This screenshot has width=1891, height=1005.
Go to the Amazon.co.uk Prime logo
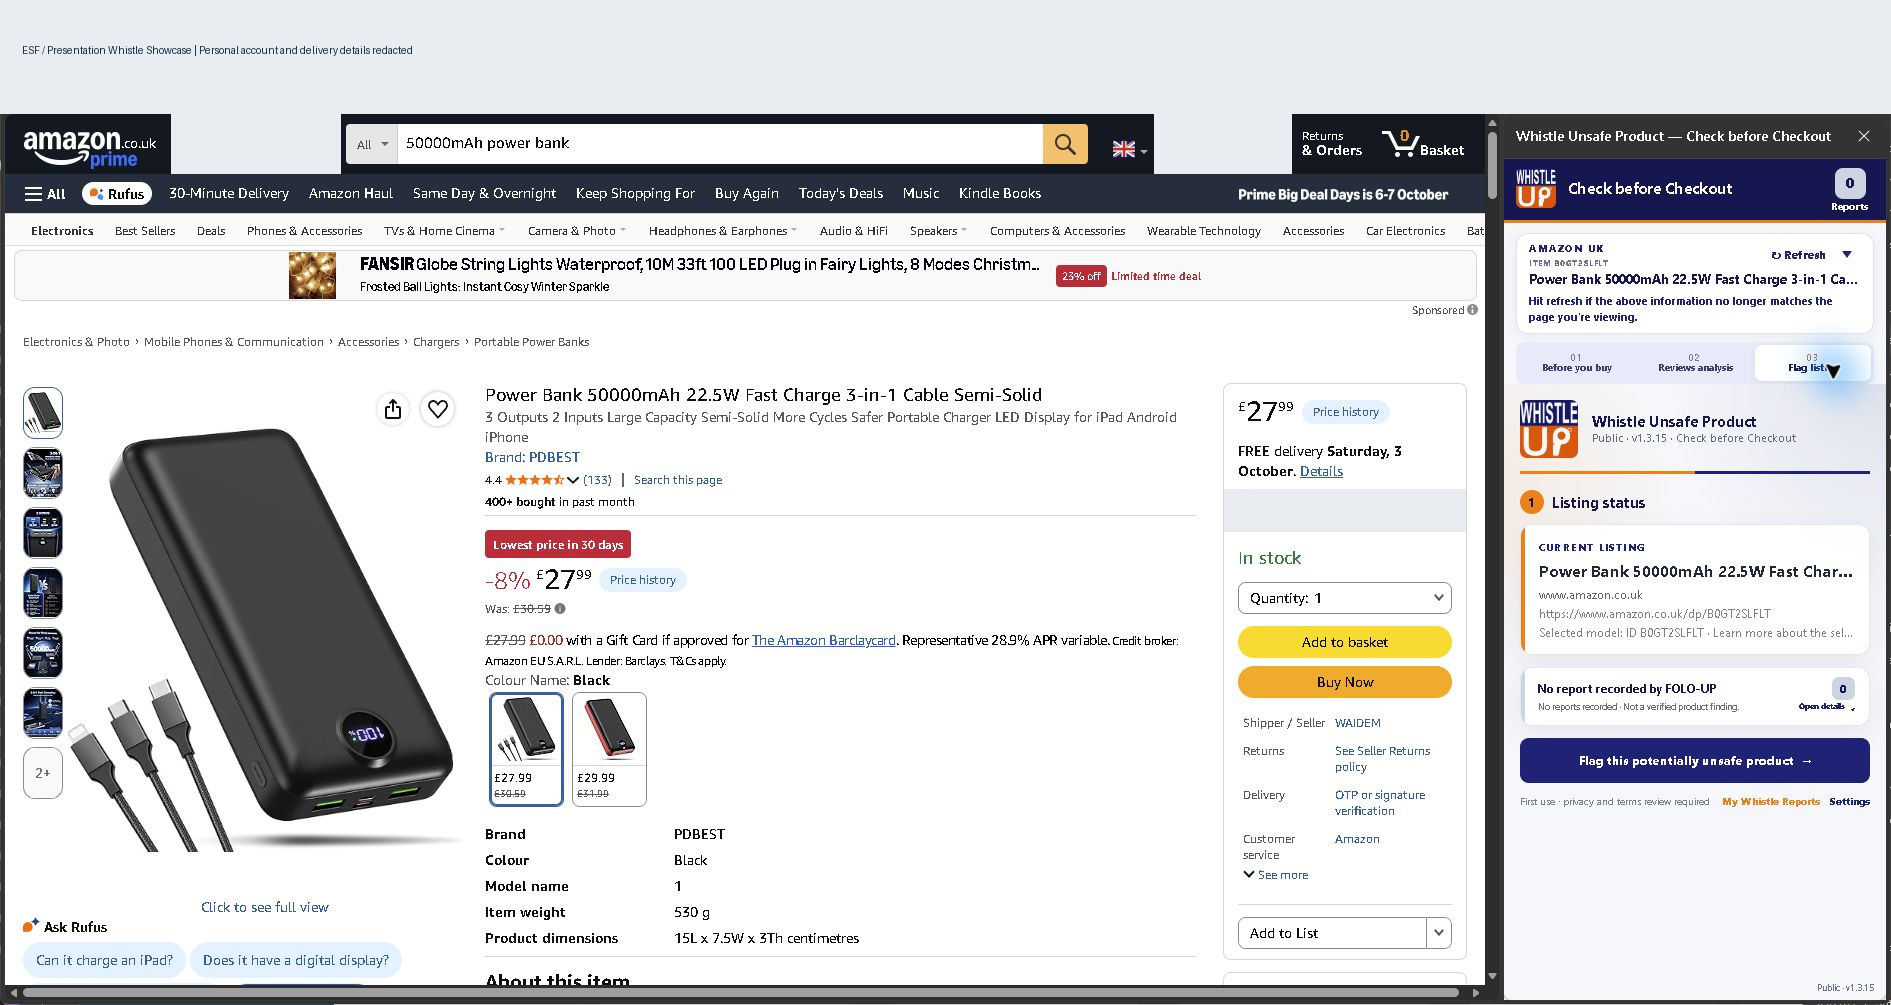click(x=89, y=147)
